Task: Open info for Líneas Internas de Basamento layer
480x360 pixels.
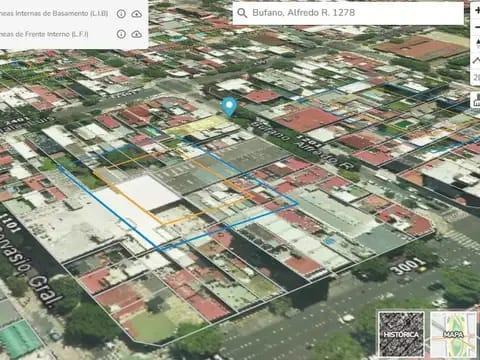Action: click(x=121, y=14)
